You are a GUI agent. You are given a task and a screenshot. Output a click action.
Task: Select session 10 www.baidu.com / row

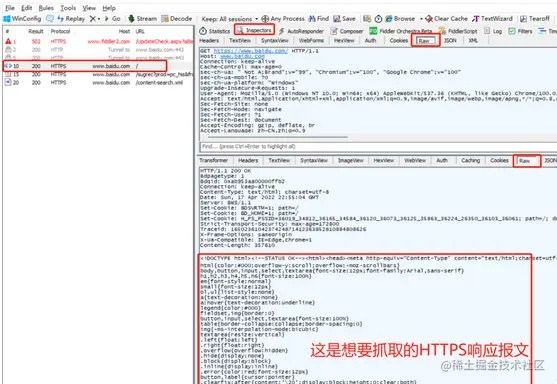point(98,66)
